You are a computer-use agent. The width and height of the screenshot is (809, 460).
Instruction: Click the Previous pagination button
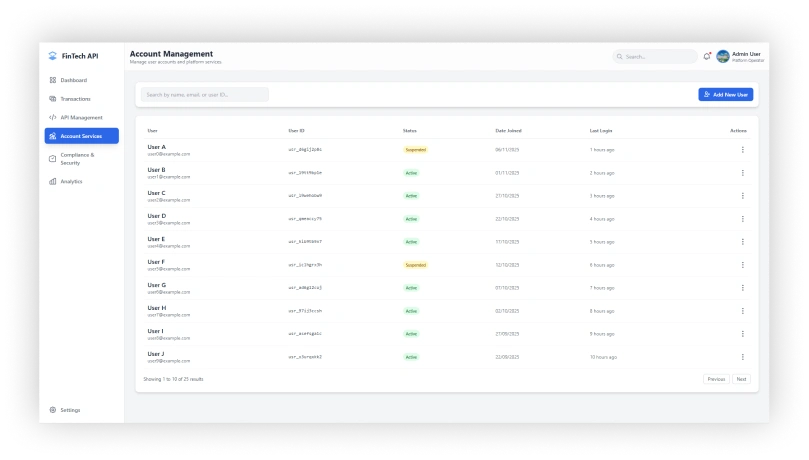point(716,379)
